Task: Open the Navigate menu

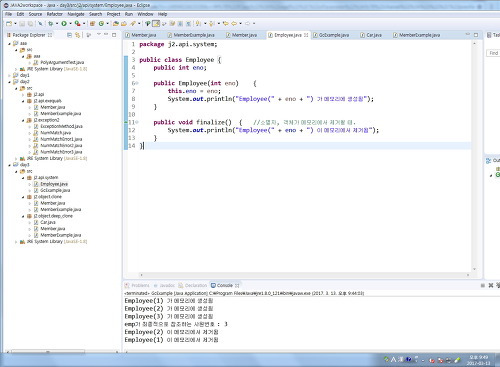Action: pyautogui.click(x=76, y=14)
